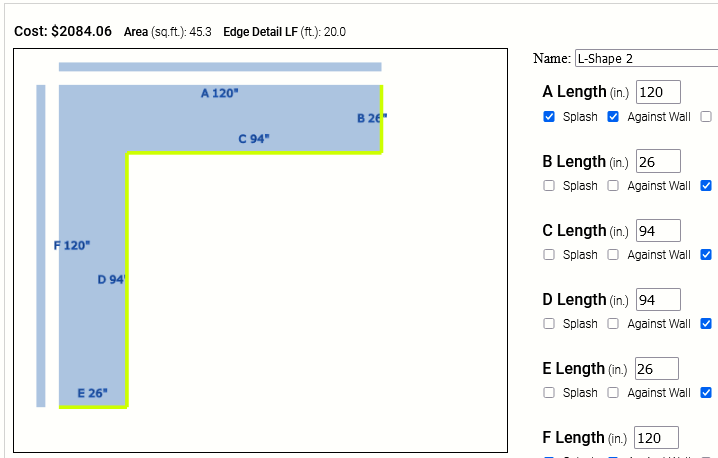The image size is (718, 458).
Task: Click the top horizontal splash bar in diagram
Action: (220, 67)
